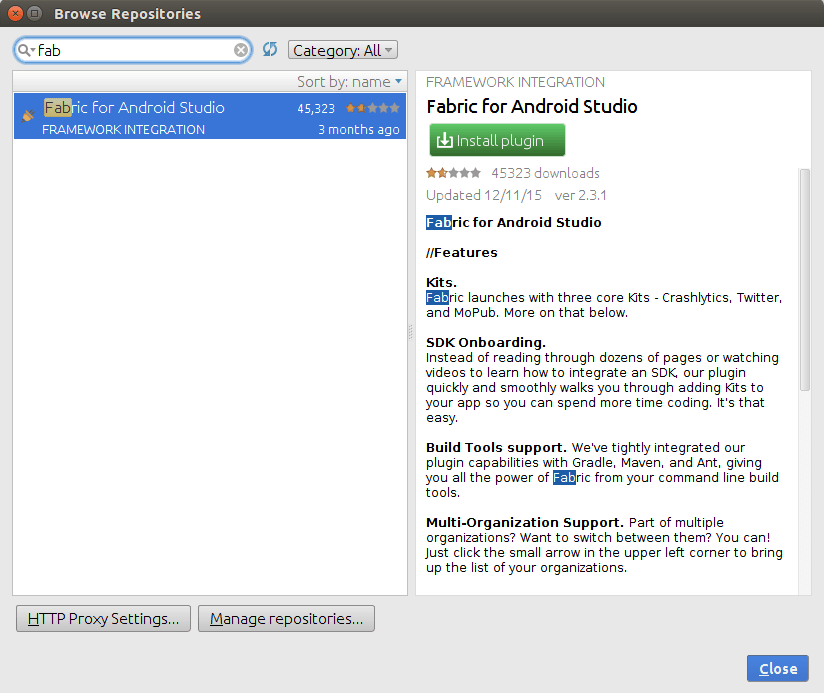This screenshot has height=693, width=824.
Task: Click the Kits. heading
Action: coord(441,283)
